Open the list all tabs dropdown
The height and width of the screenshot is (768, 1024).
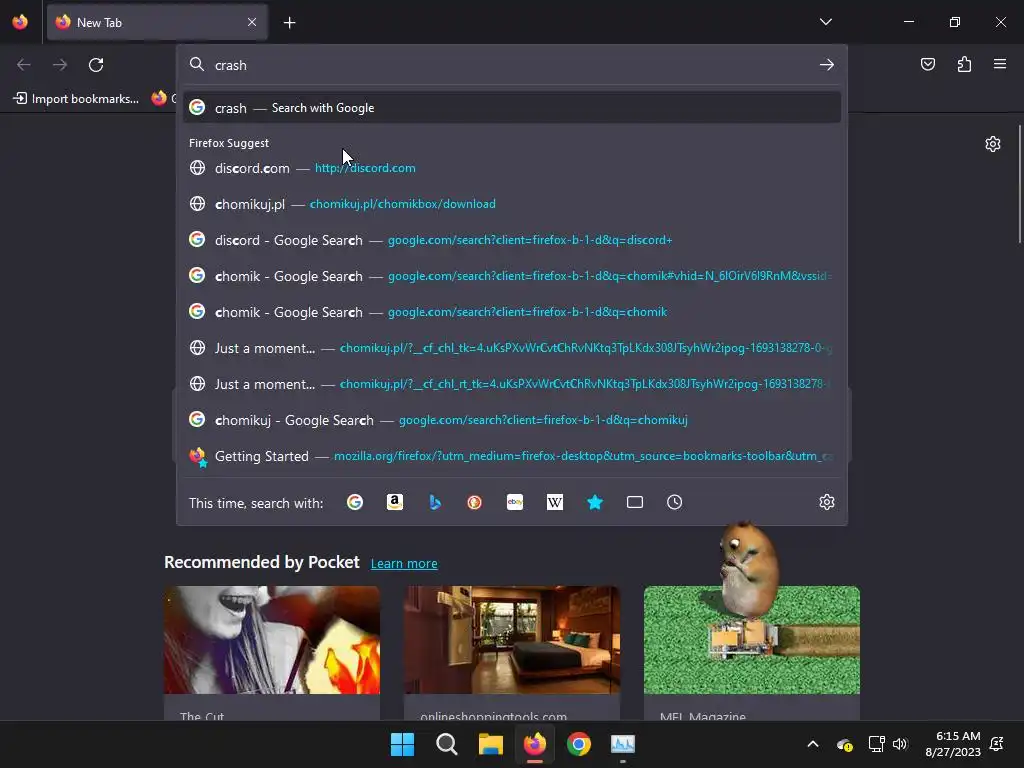825,22
